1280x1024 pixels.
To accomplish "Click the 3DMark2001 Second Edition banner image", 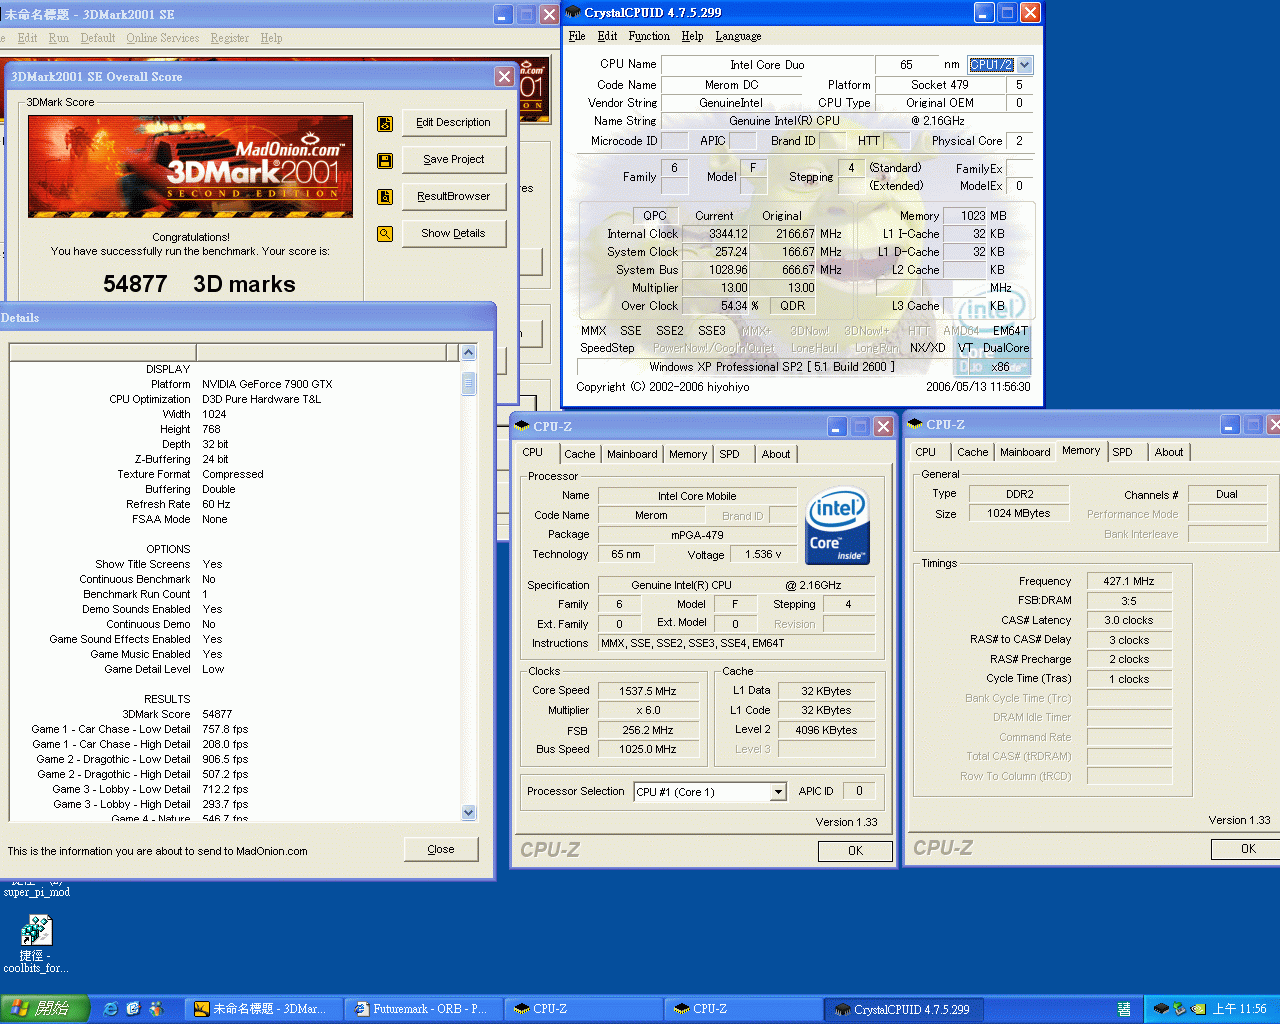I will tap(190, 166).
